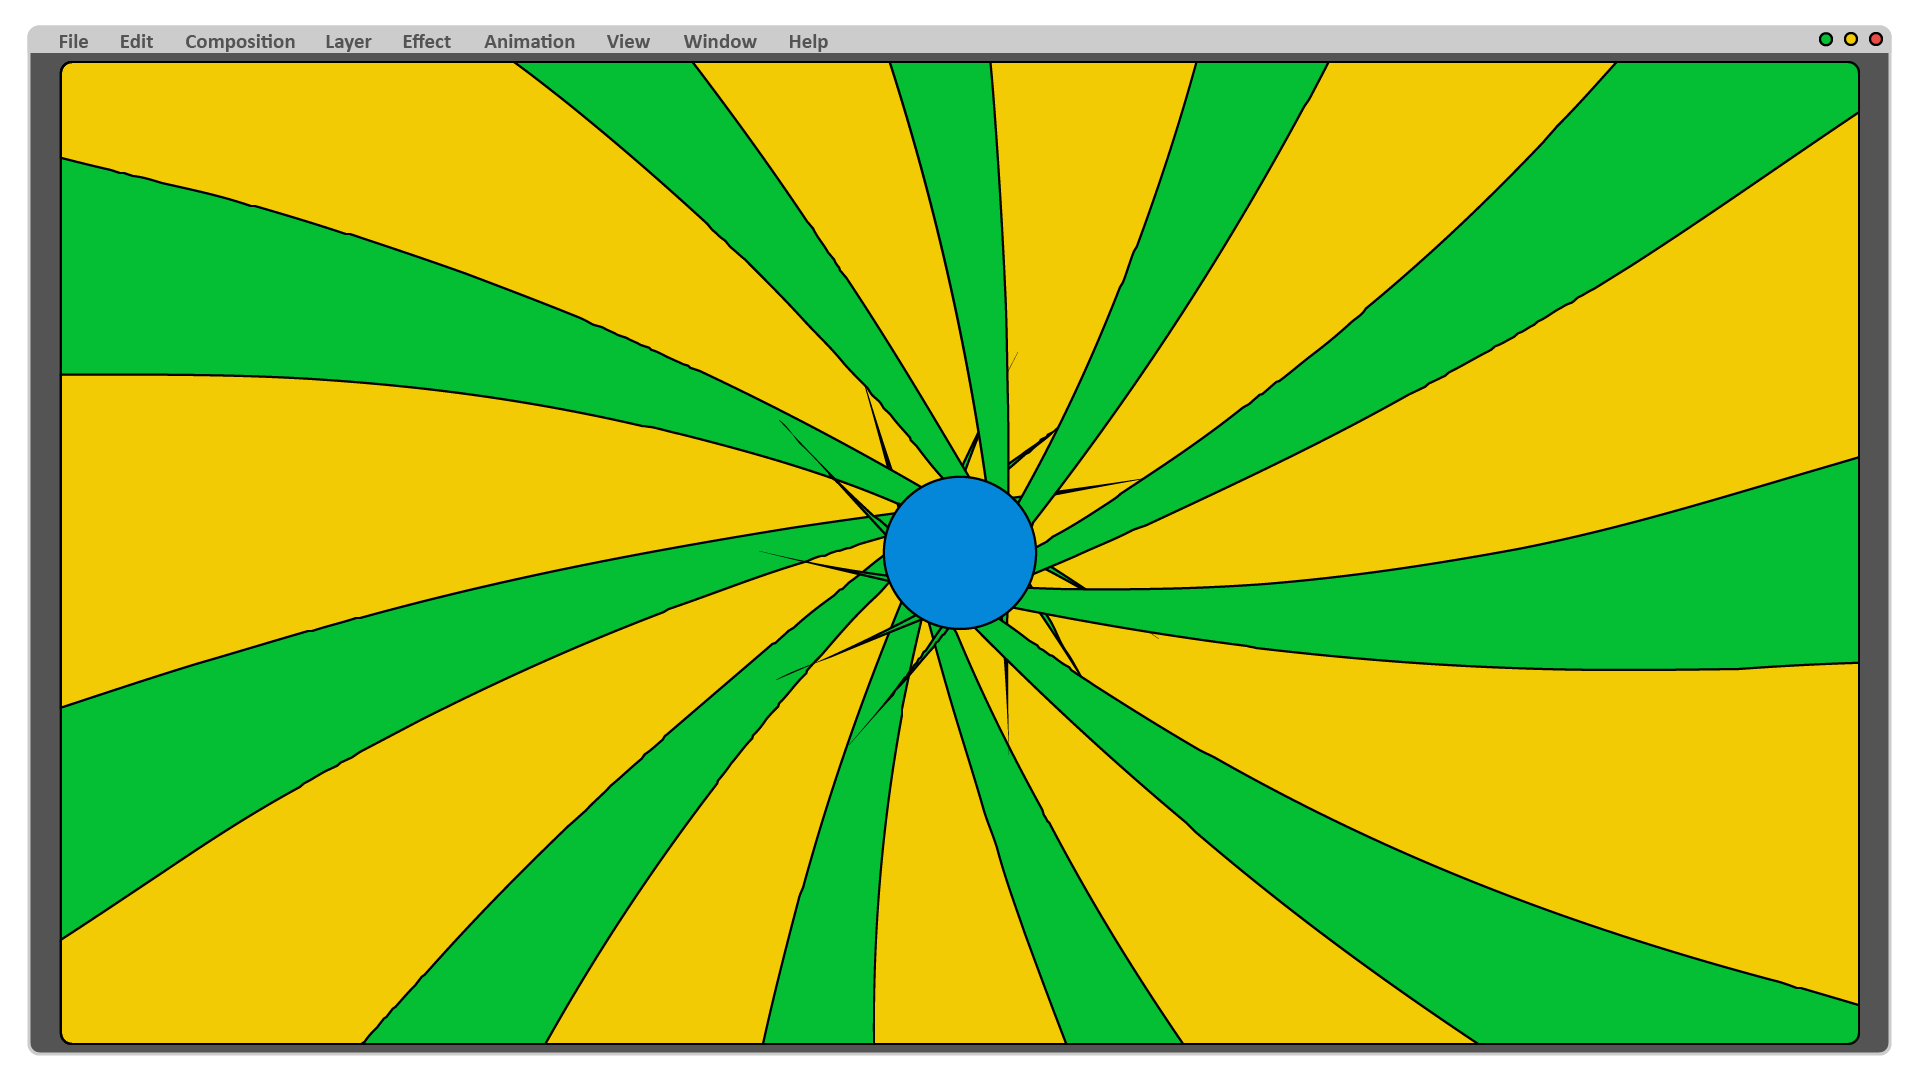Open the Animation menu
The image size is (1920, 1080).
click(x=529, y=41)
